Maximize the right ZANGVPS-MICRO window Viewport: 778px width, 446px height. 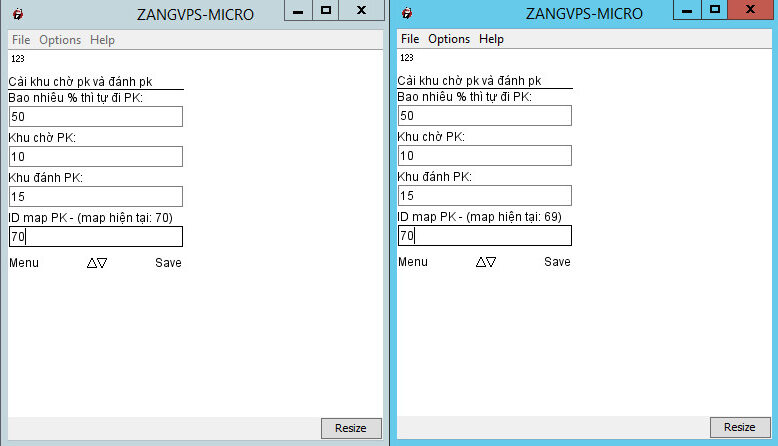[x=715, y=9]
